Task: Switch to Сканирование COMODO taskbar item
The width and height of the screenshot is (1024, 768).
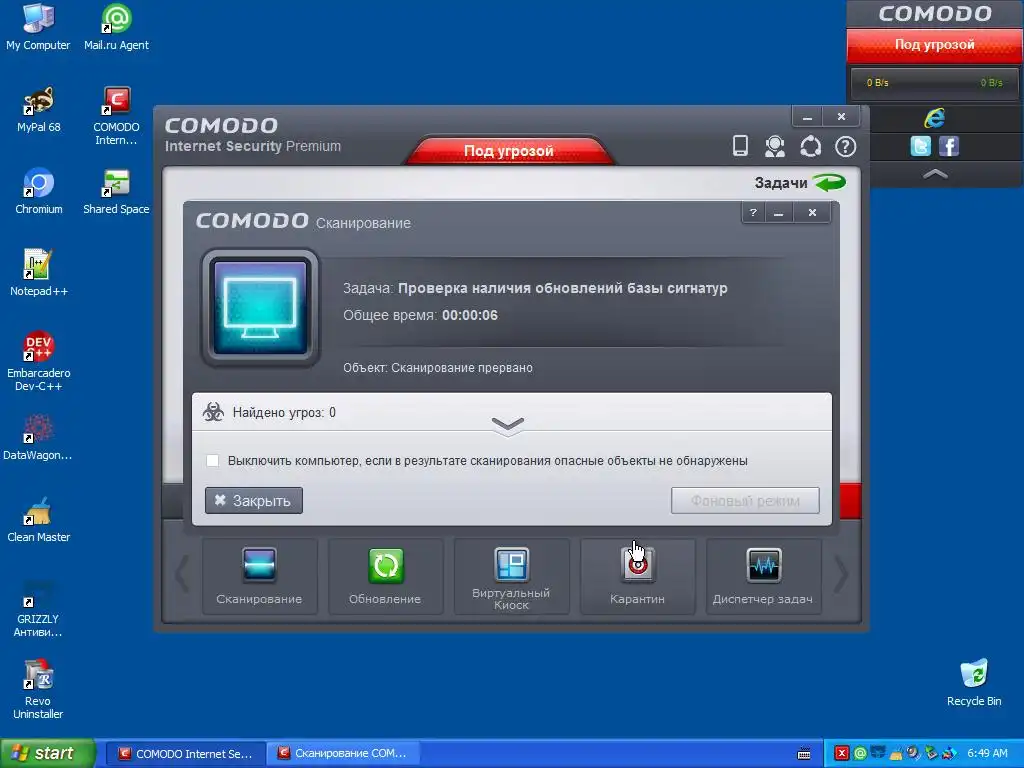Action: (344, 754)
